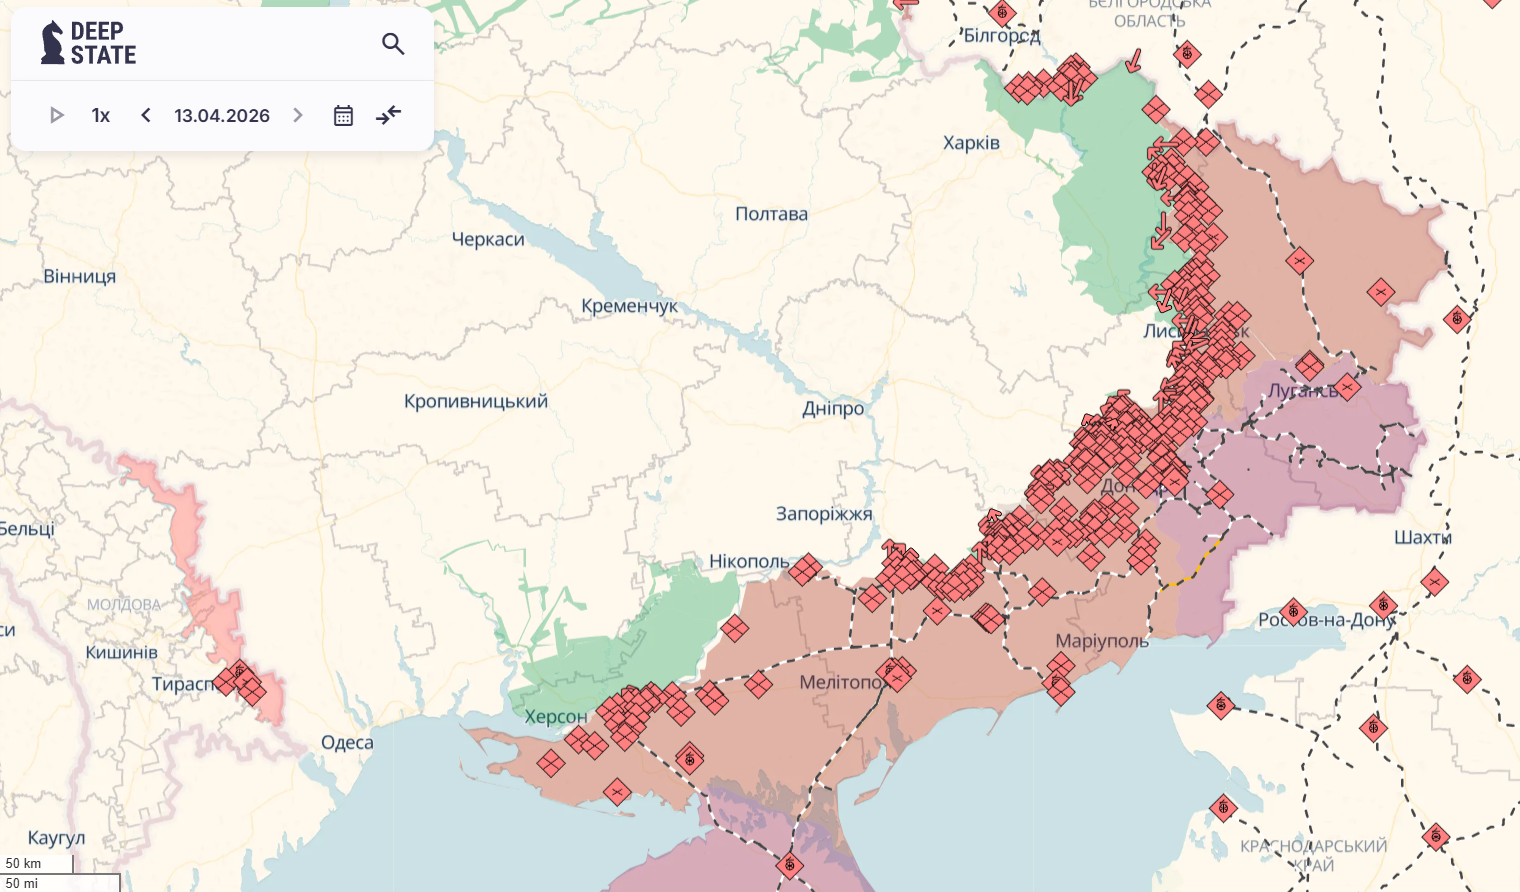Click the Дніпро city label
Viewport: 1520px width, 892px height.
[x=833, y=408]
